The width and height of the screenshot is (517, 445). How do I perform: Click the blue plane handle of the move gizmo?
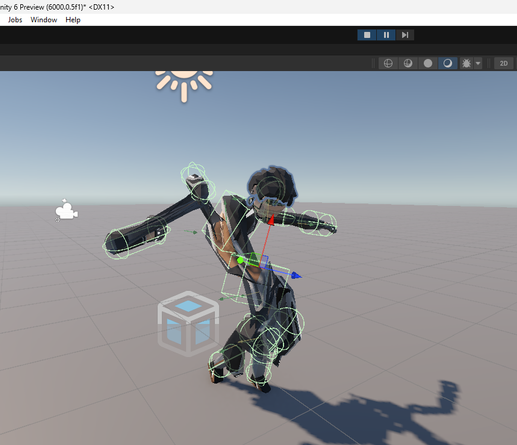coord(264,262)
